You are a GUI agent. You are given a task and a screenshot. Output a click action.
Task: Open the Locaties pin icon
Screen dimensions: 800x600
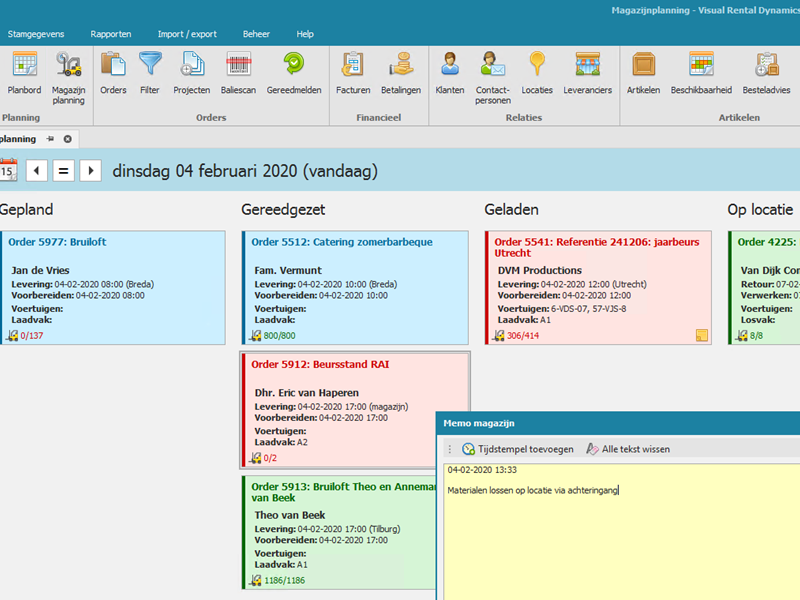[x=537, y=73]
